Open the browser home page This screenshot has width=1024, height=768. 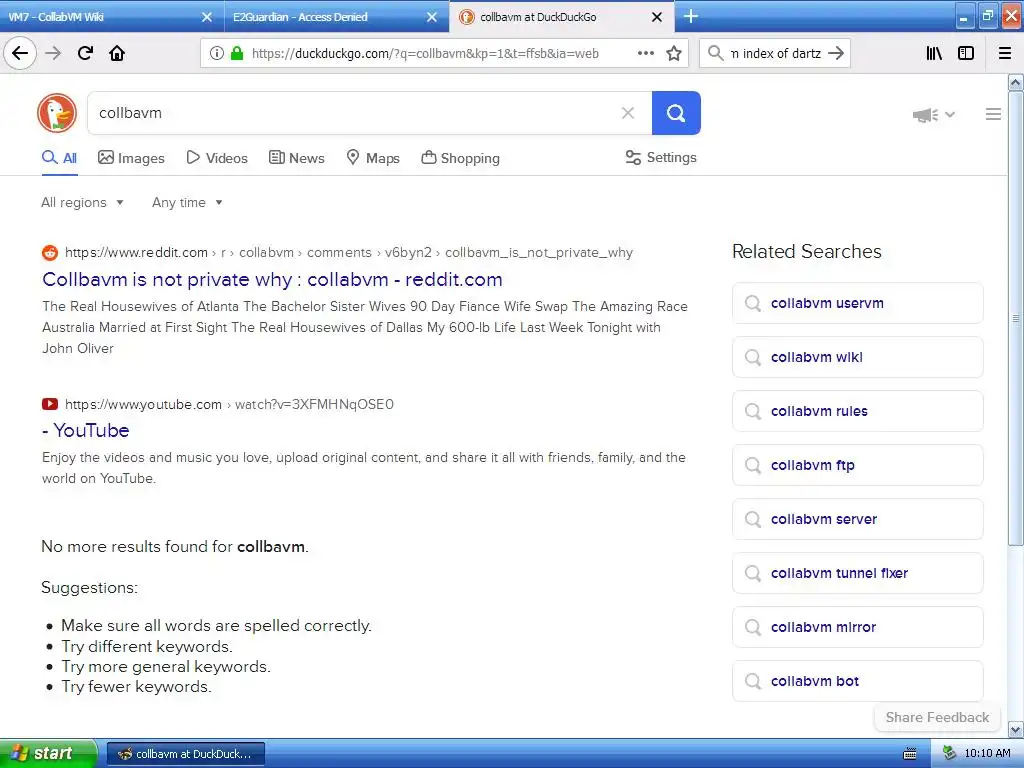(x=117, y=53)
